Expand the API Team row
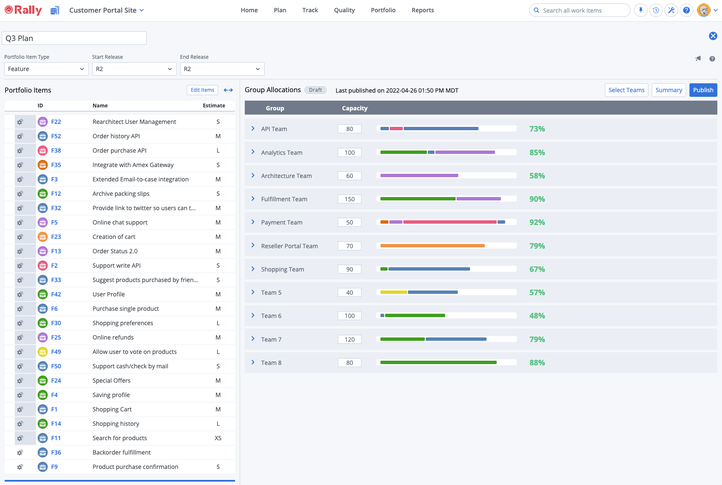Viewport: 722px width, 485px height. pyautogui.click(x=253, y=128)
